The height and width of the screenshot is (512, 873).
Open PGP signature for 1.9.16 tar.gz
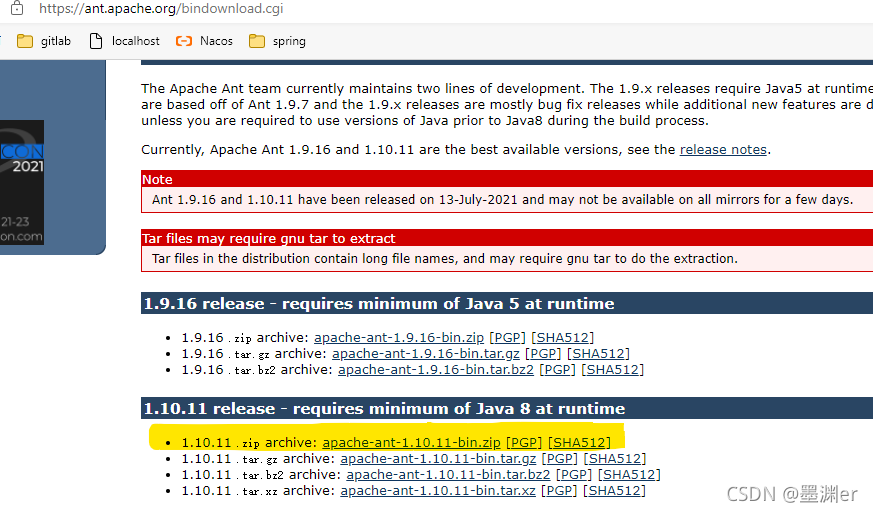[x=543, y=354]
